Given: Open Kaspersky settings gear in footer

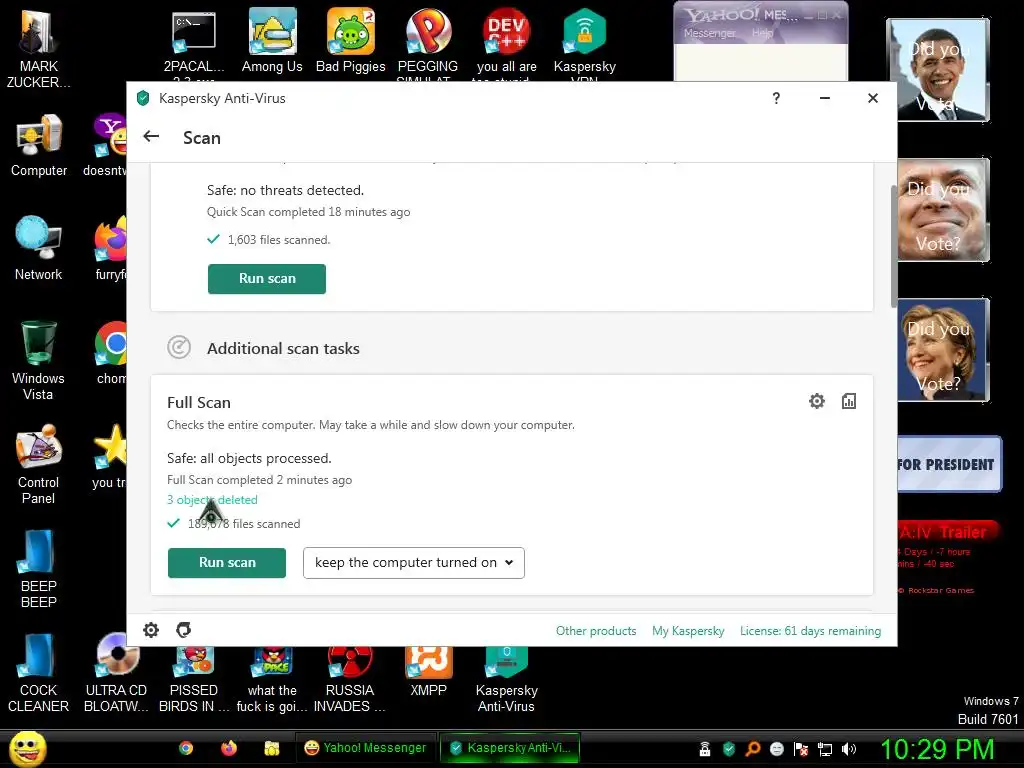Looking at the screenshot, I should point(151,630).
